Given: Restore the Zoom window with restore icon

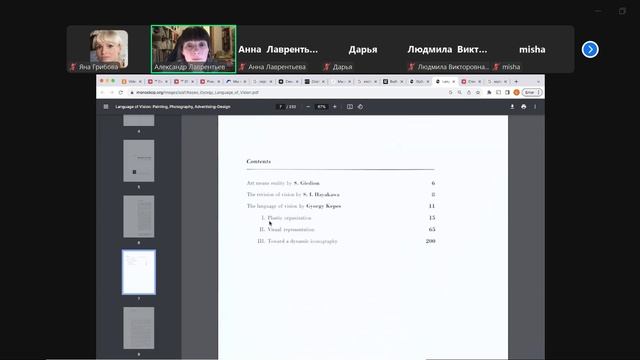Looking at the screenshot, I should click(622, 11).
